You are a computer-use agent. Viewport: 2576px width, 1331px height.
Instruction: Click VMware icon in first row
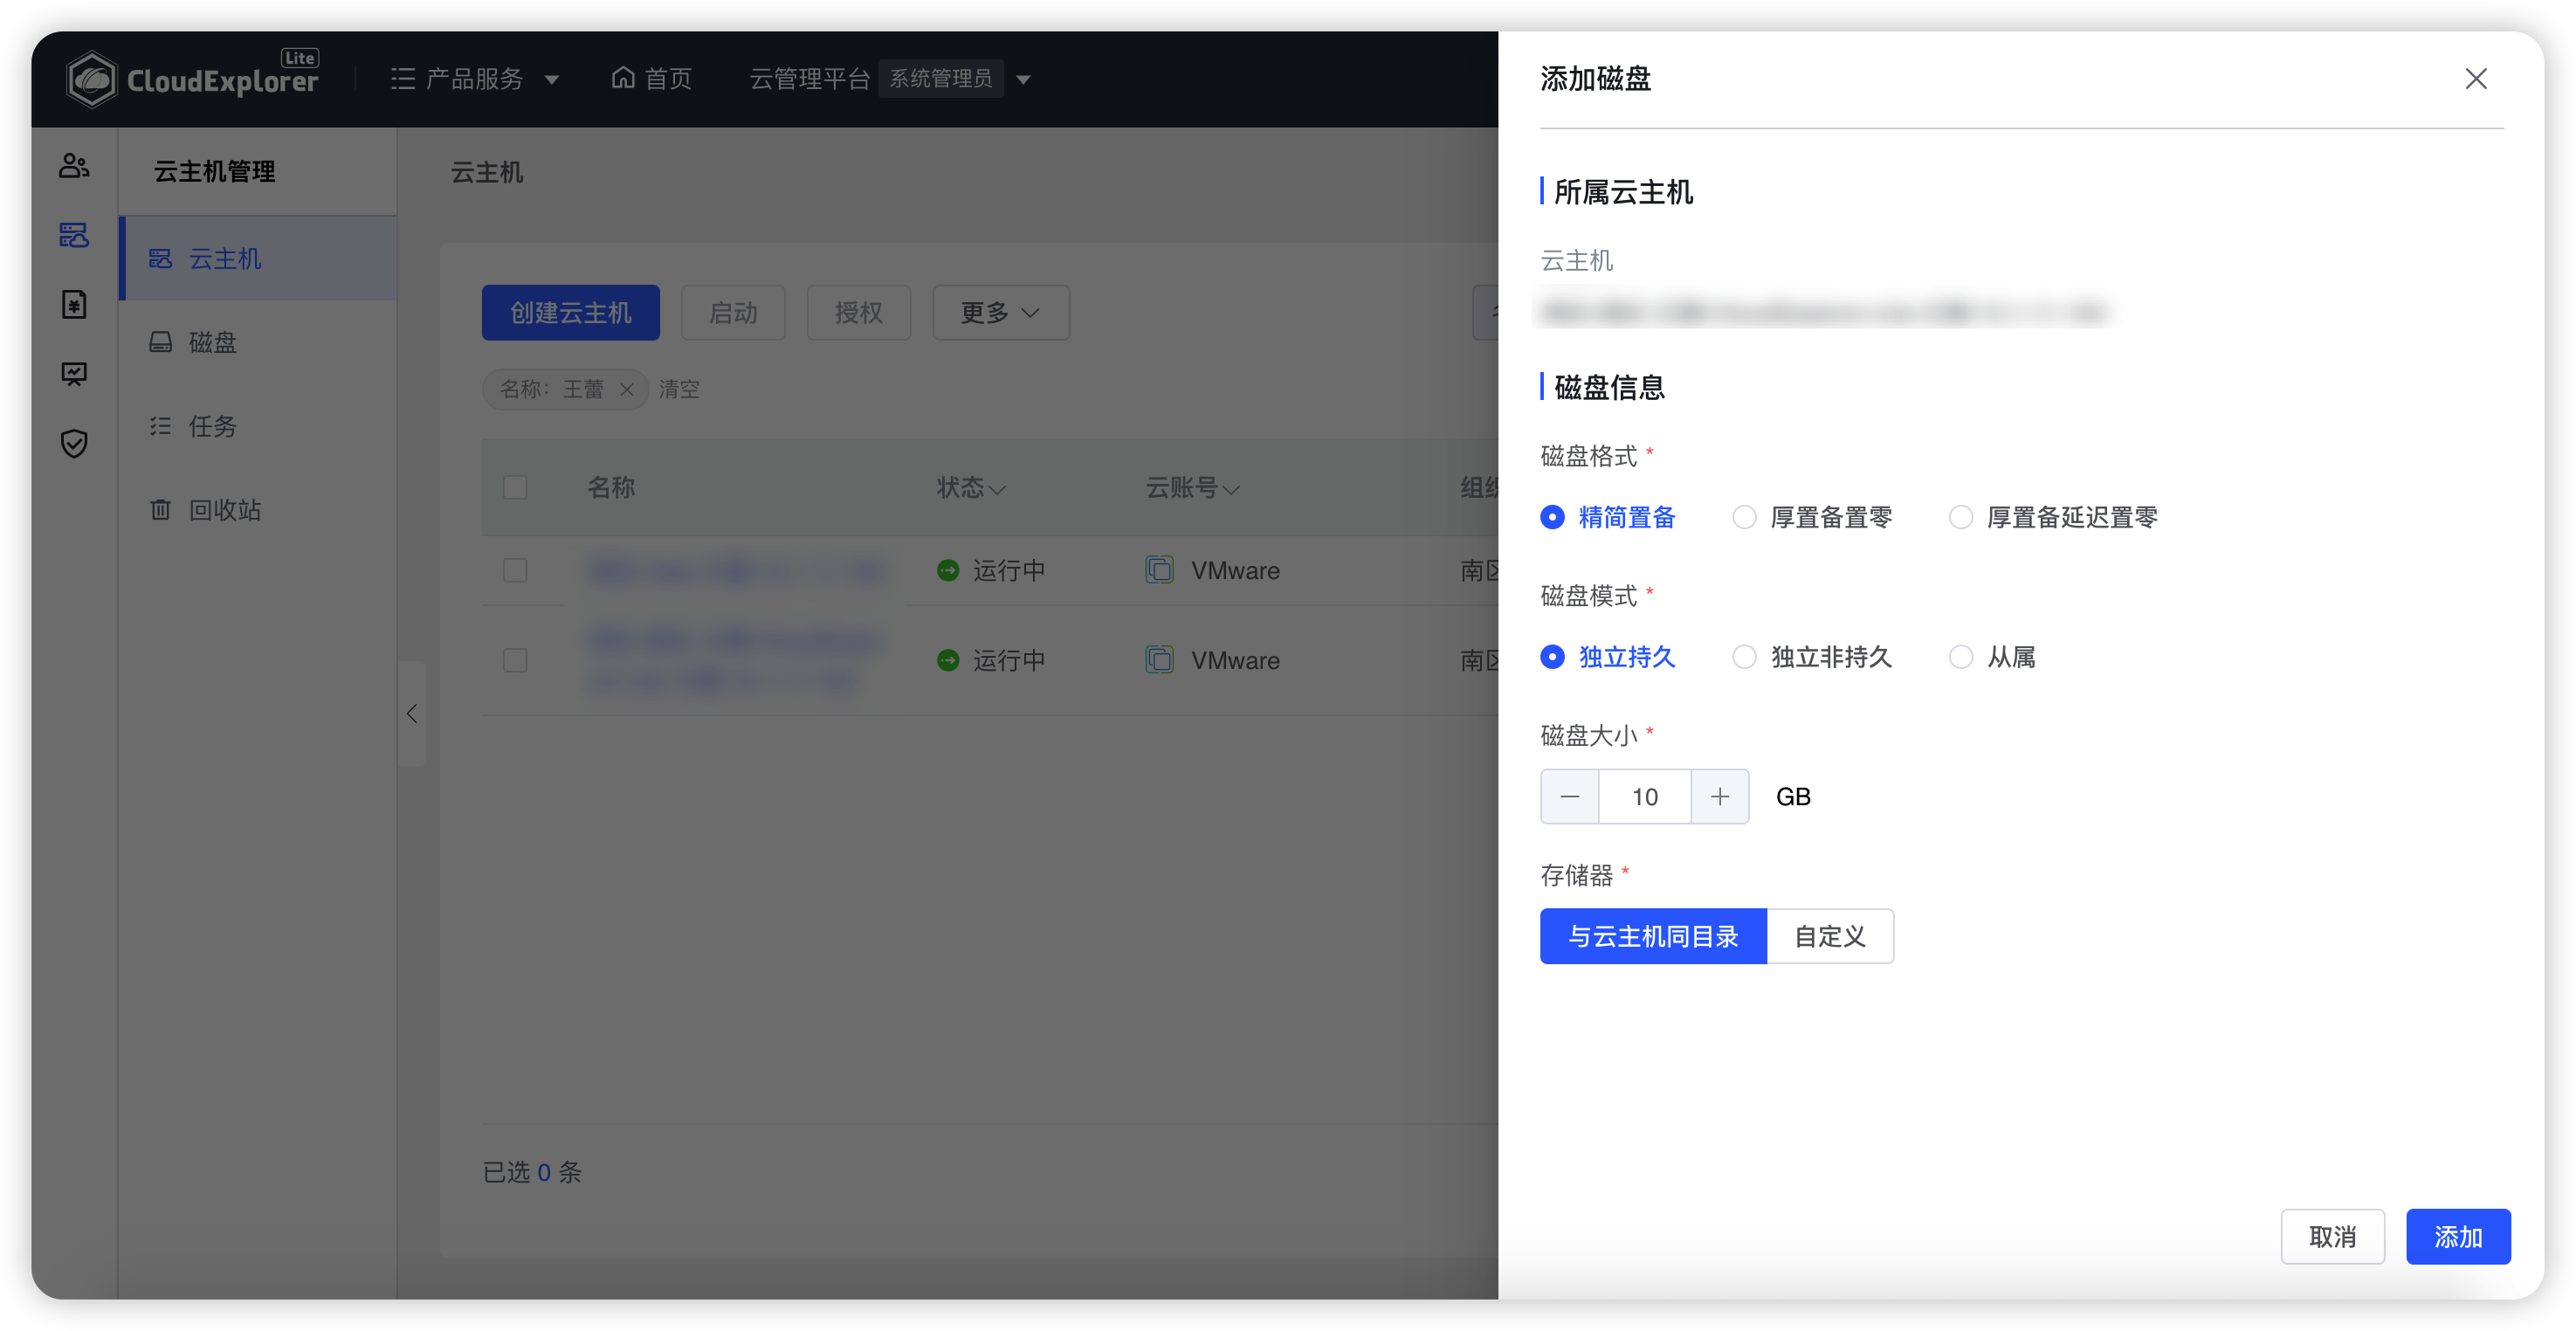[1159, 570]
